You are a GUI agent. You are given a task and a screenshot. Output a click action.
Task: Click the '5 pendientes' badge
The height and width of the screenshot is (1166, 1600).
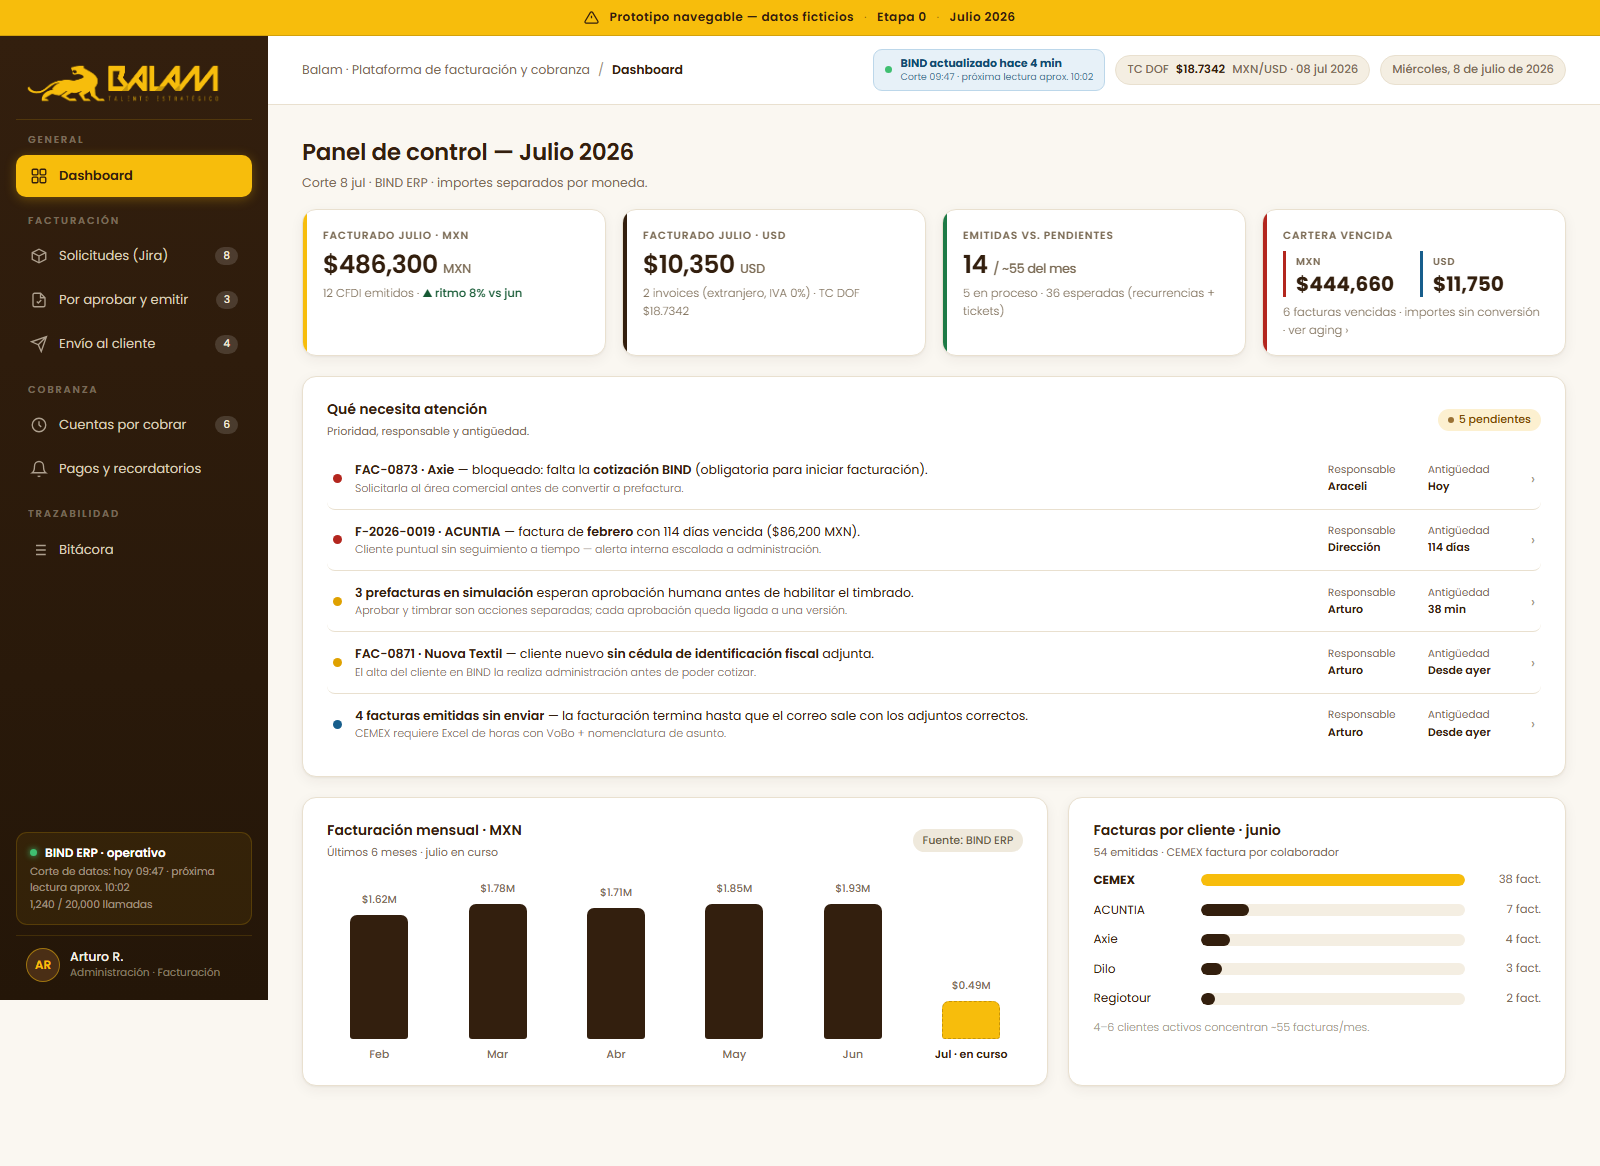click(x=1489, y=420)
